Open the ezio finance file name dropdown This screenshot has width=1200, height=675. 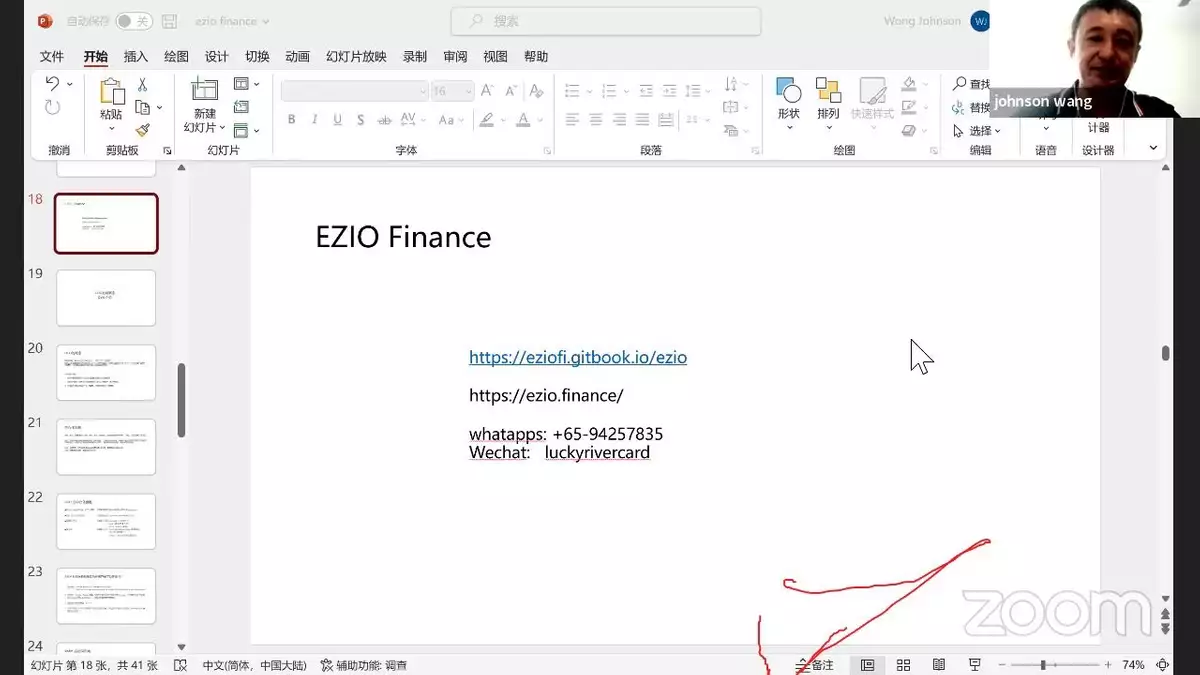coord(232,21)
